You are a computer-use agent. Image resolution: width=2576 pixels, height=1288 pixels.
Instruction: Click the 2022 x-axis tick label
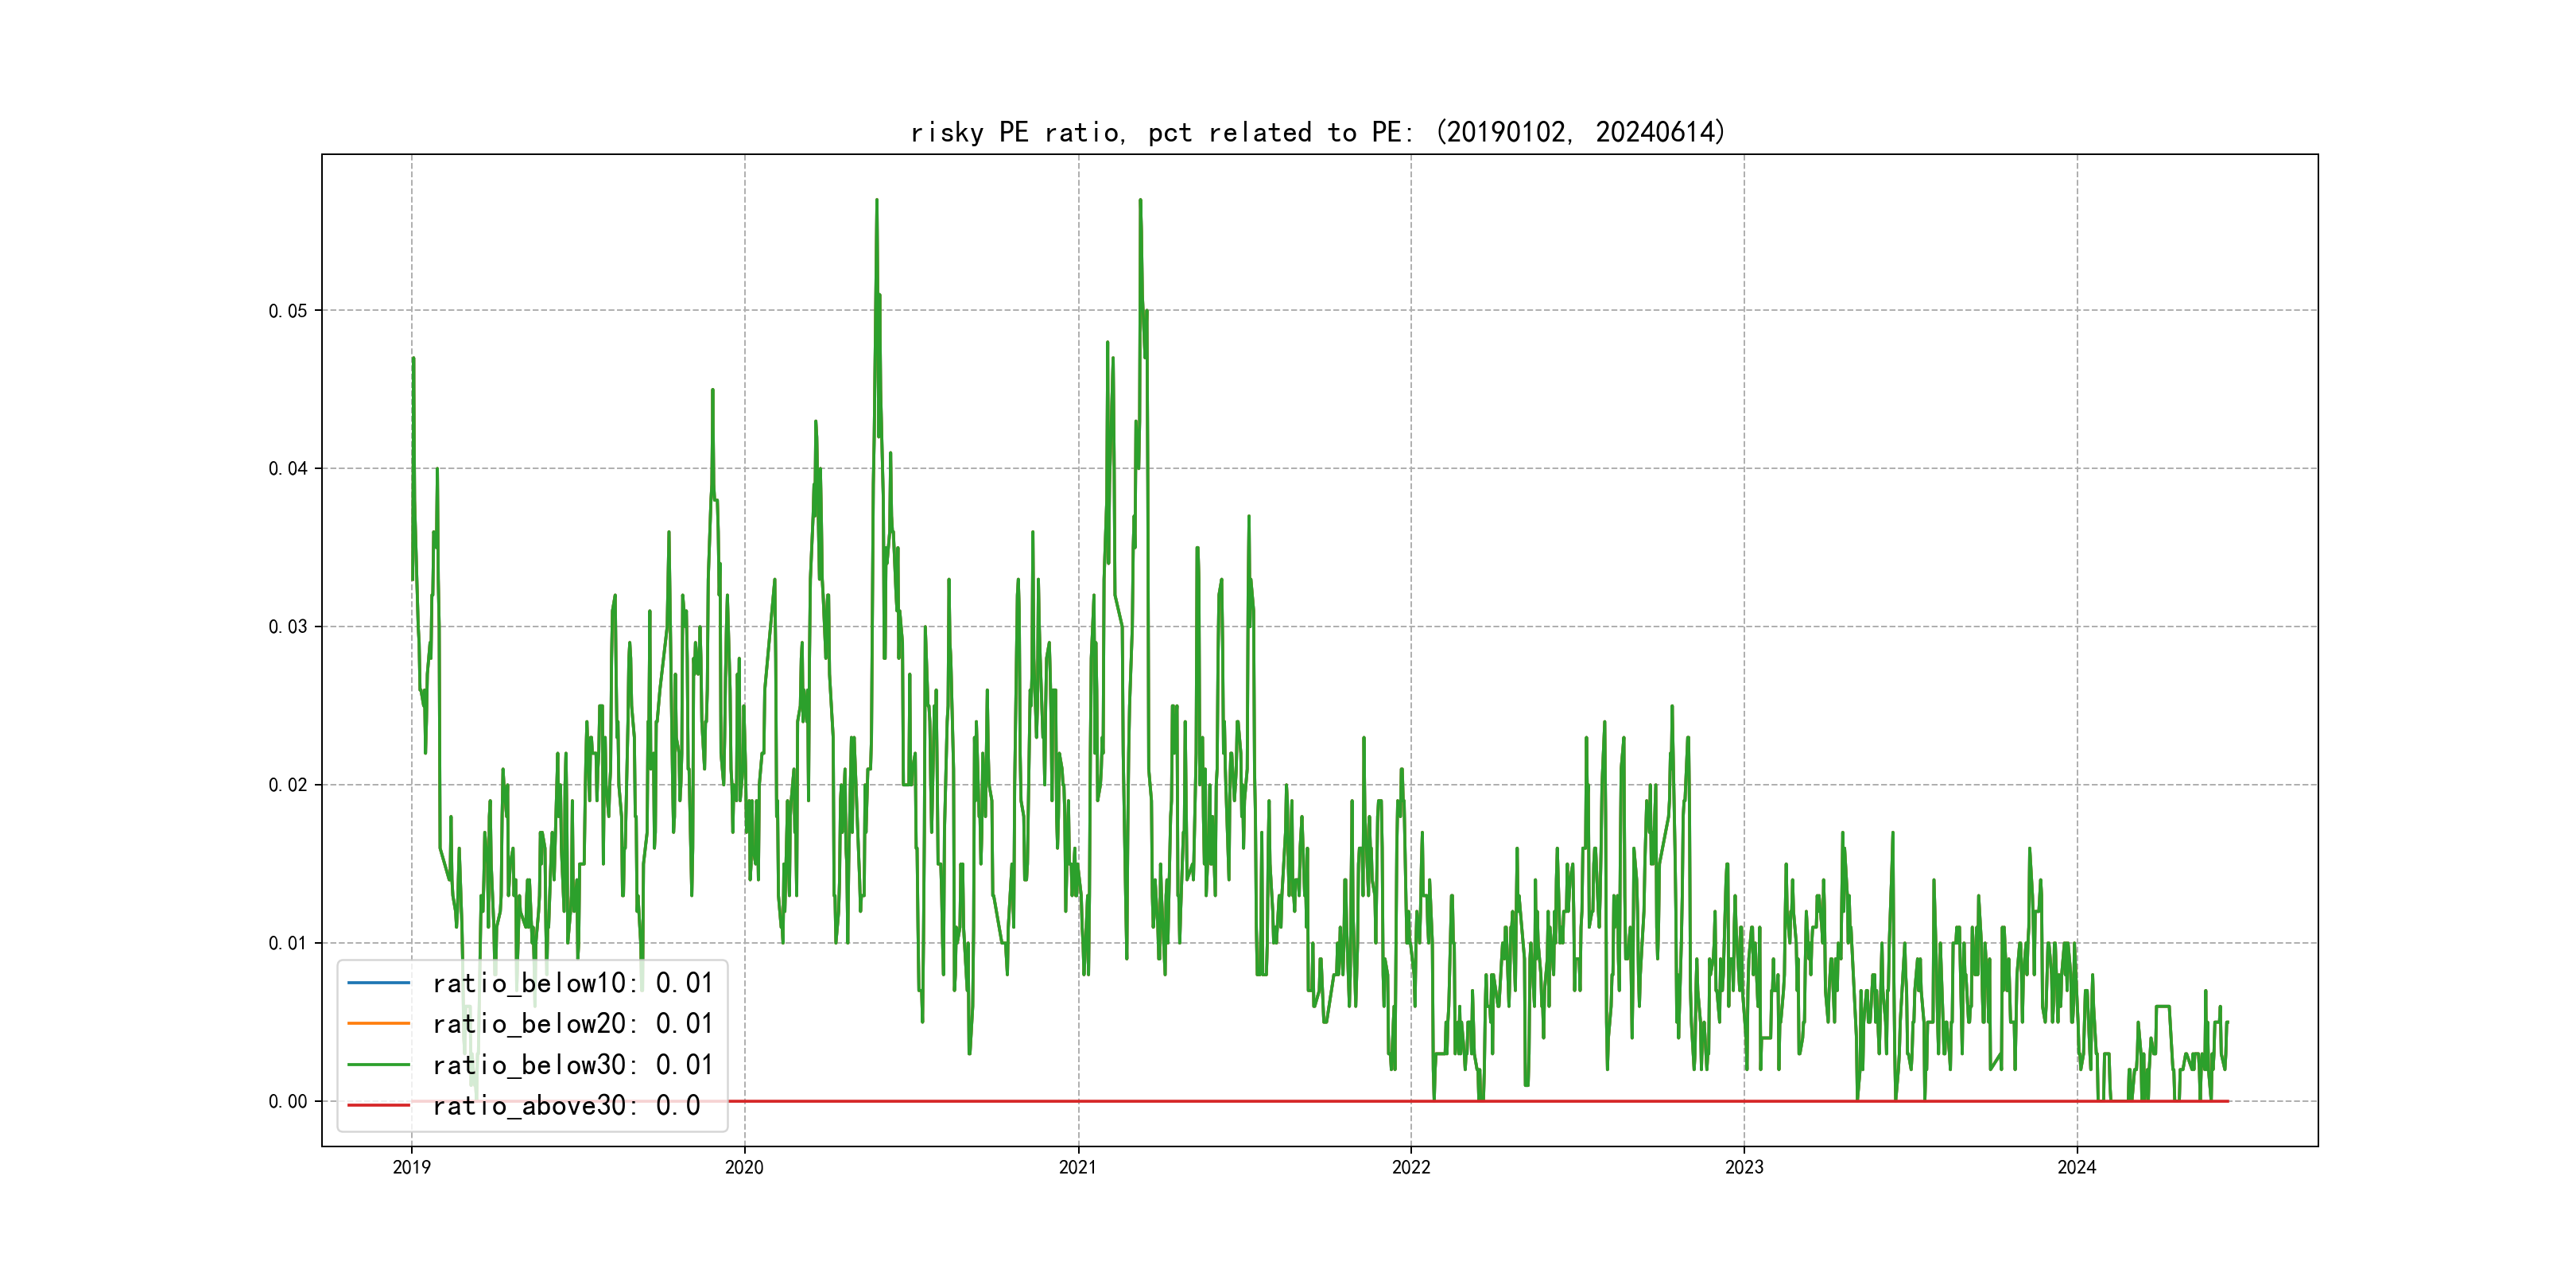click(1411, 1167)
